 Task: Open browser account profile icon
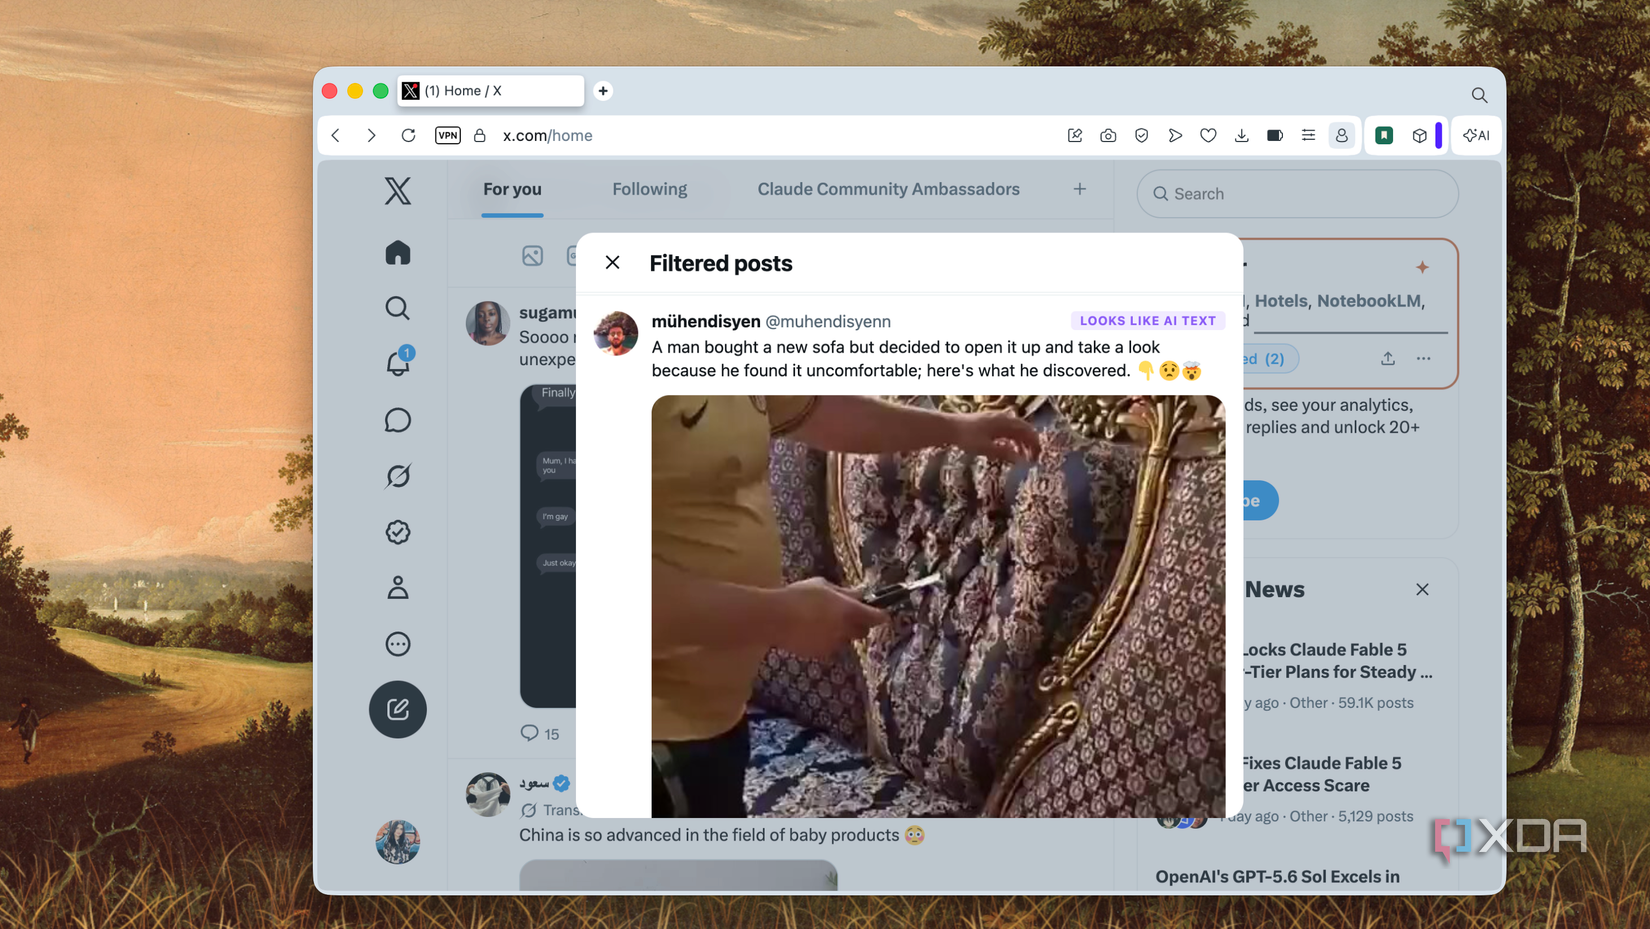click(1342, 135)
